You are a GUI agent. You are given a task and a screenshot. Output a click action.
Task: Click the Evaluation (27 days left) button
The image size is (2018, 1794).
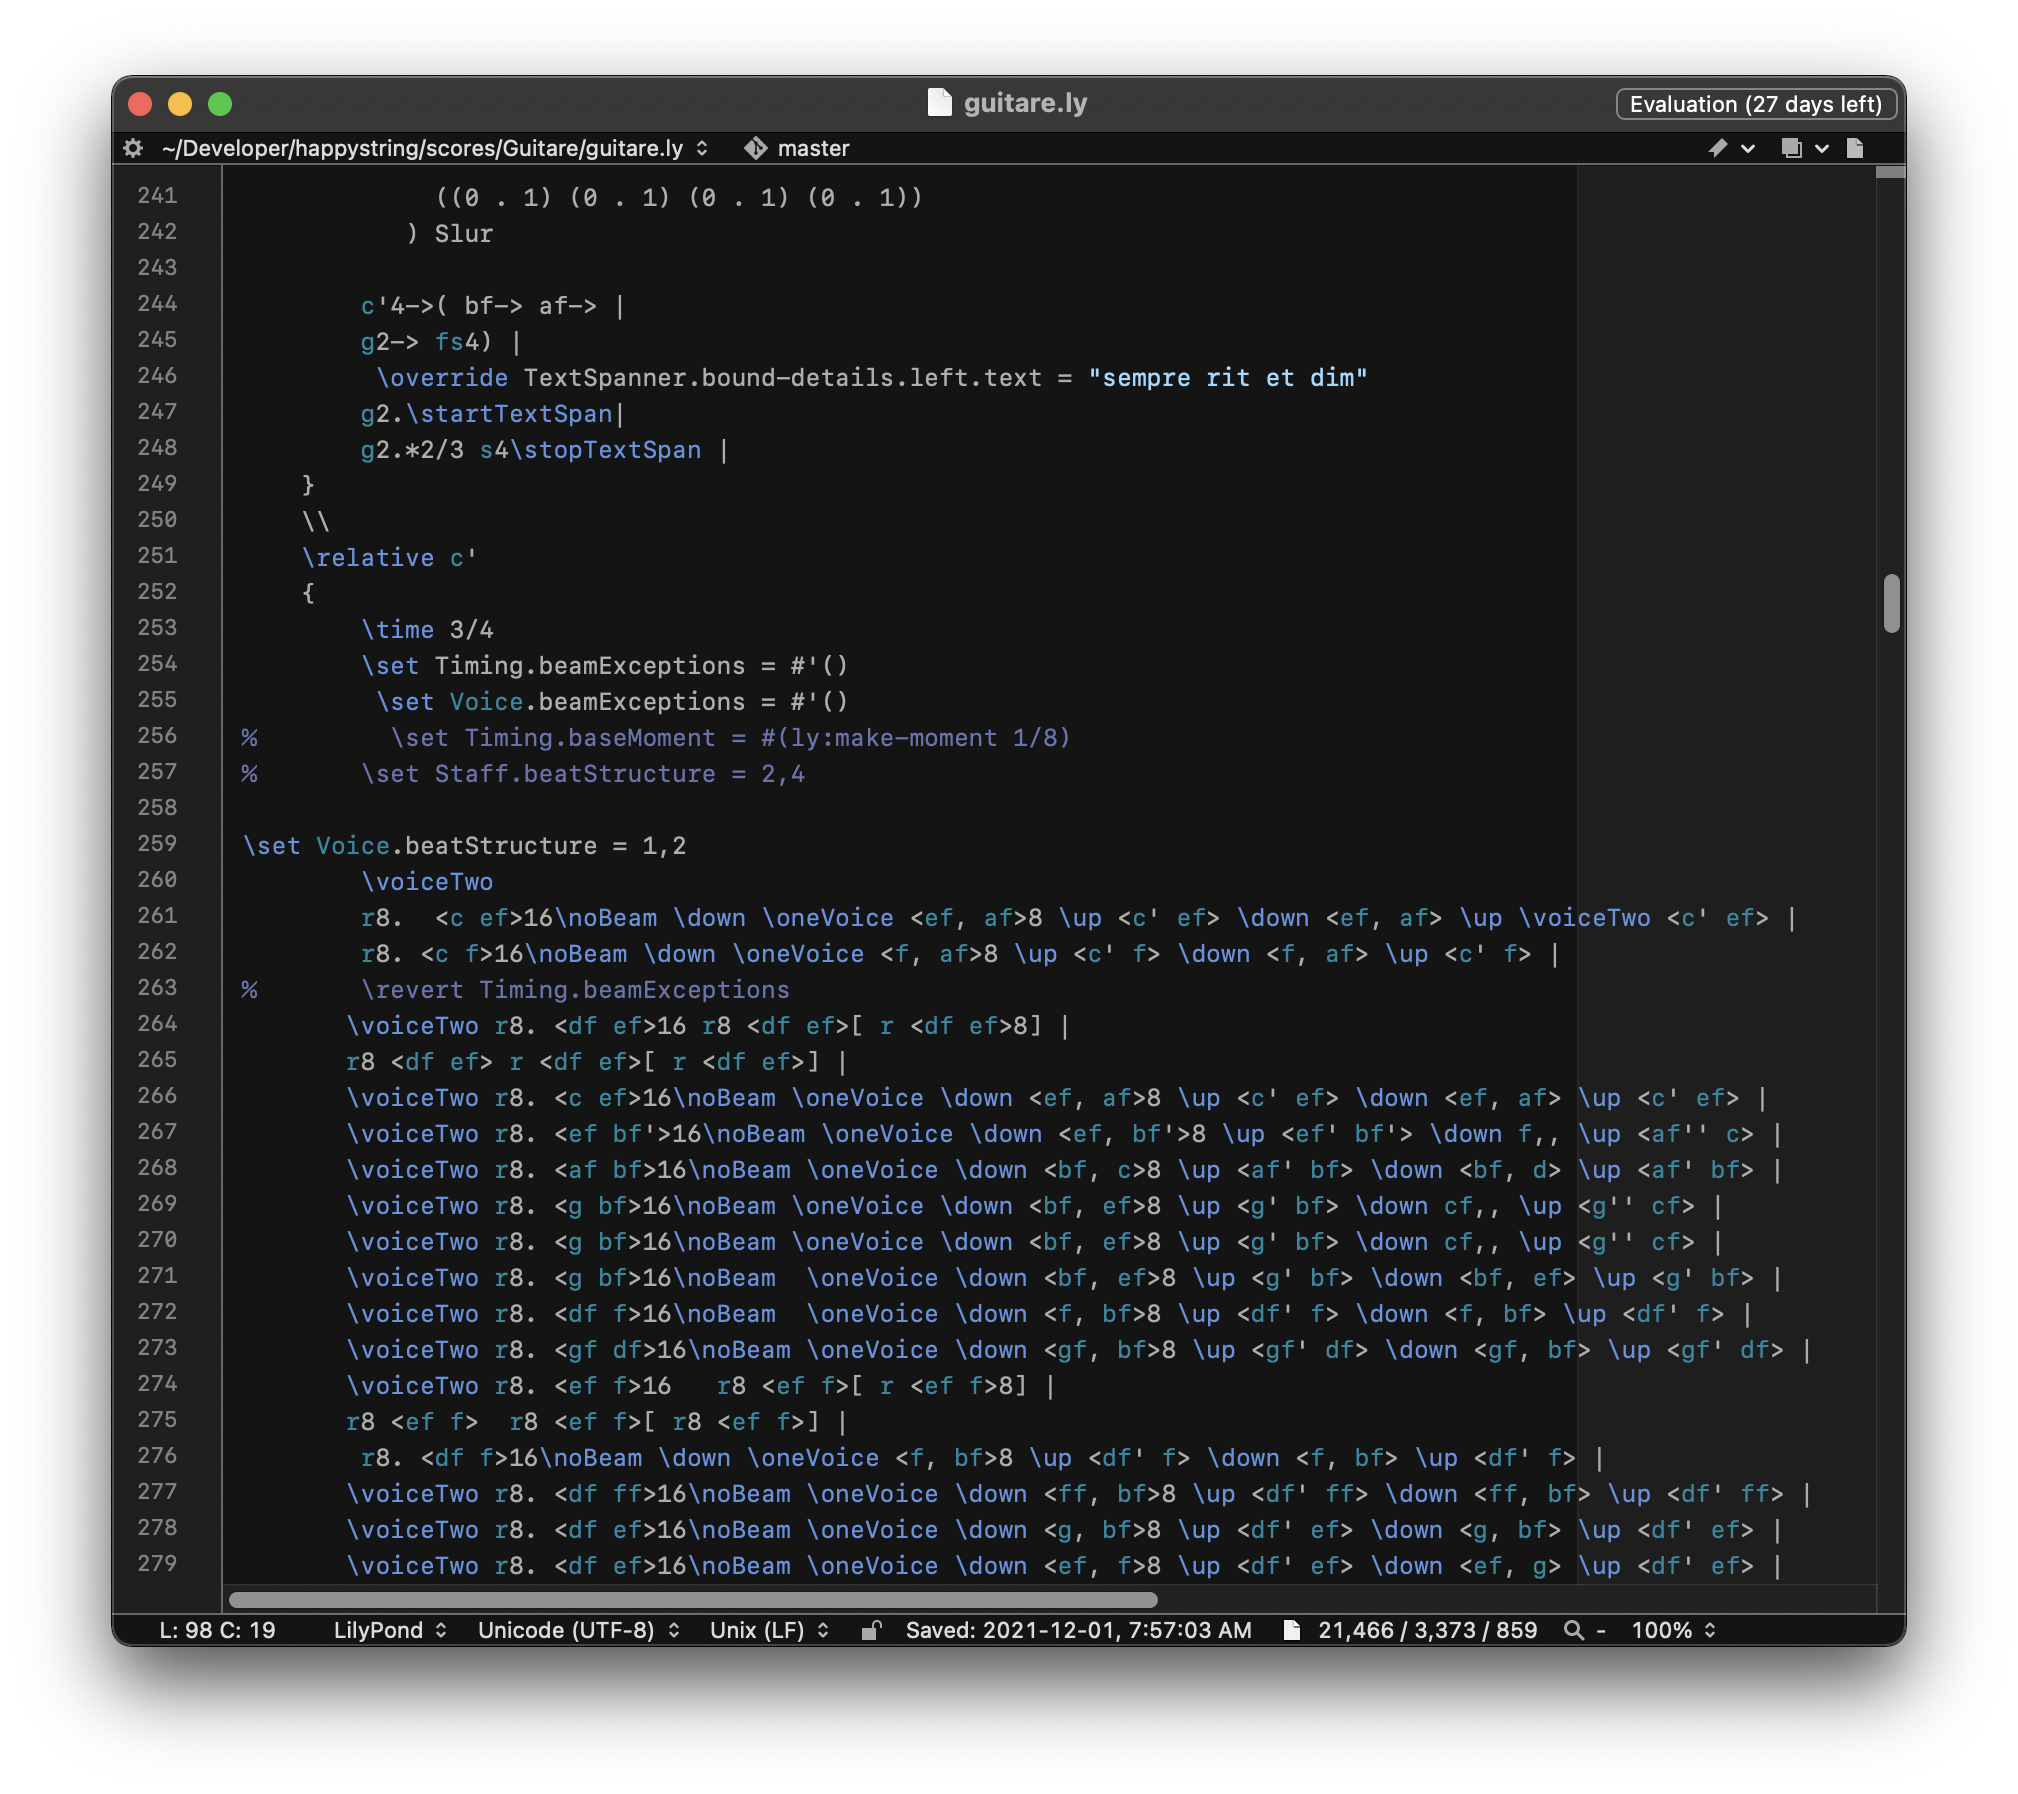pos(1755,103)
